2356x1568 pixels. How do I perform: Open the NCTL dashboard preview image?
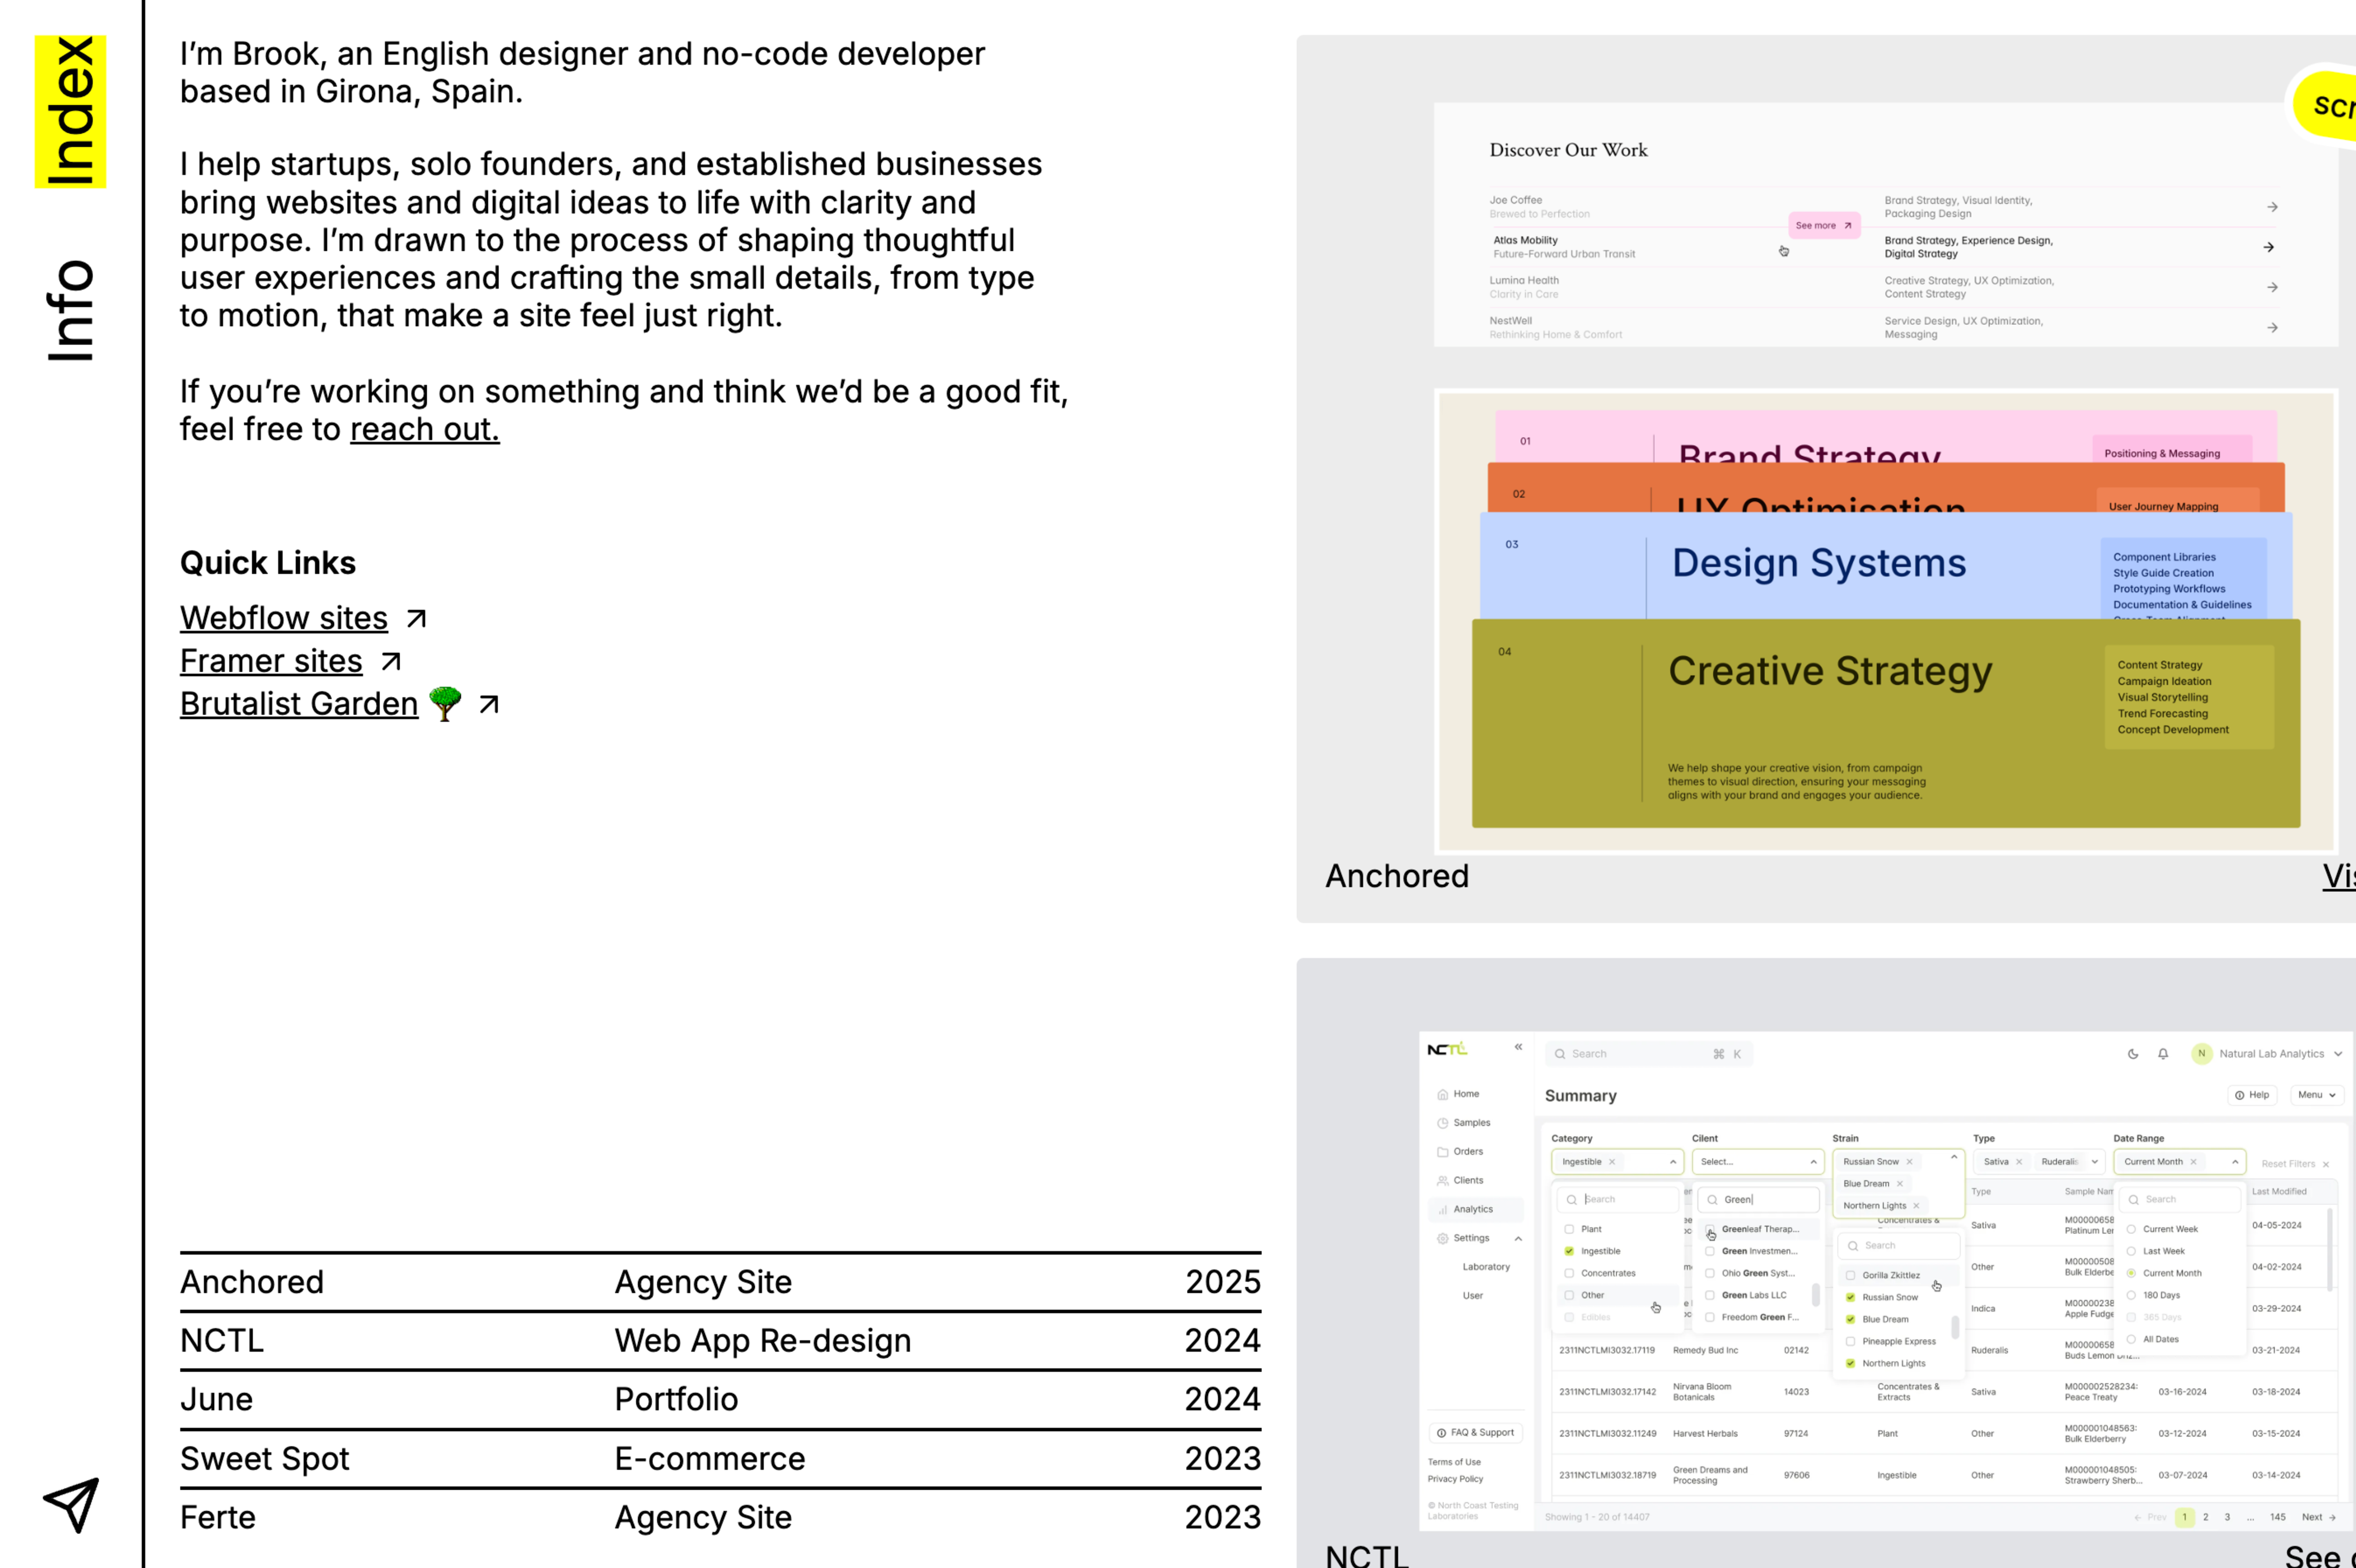coord(1885,1280)
